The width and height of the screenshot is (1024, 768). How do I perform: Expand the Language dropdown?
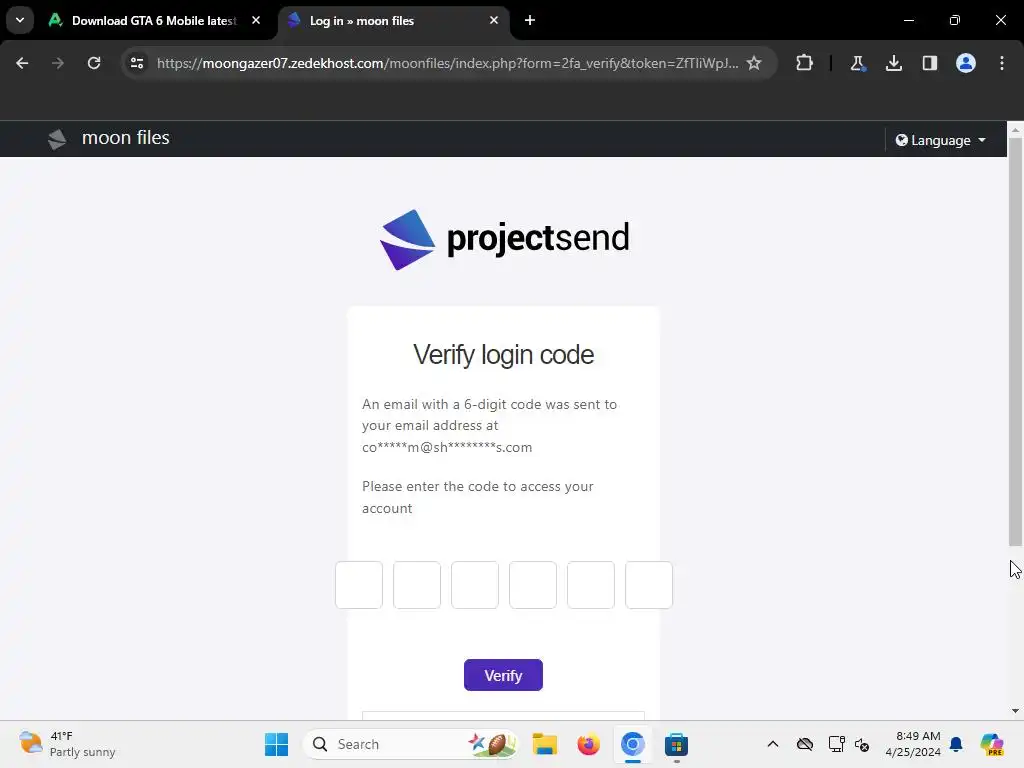coord(940,140)
